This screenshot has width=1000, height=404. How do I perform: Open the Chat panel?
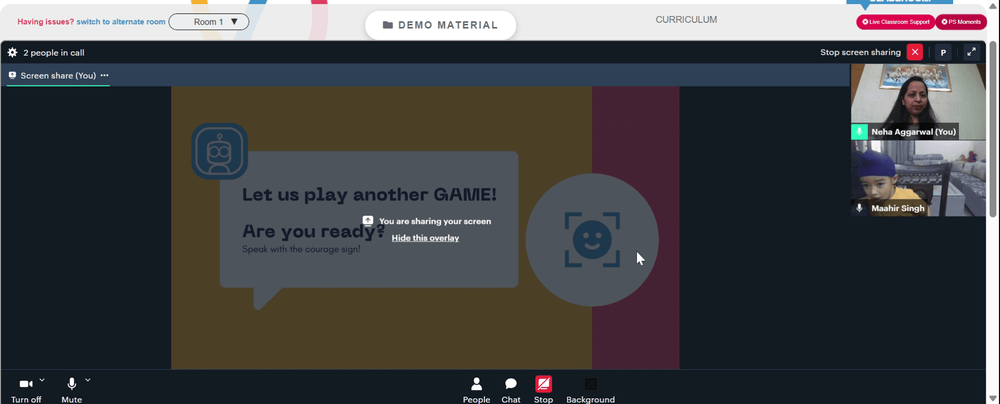pyautogui.click(x=511, y=391)
